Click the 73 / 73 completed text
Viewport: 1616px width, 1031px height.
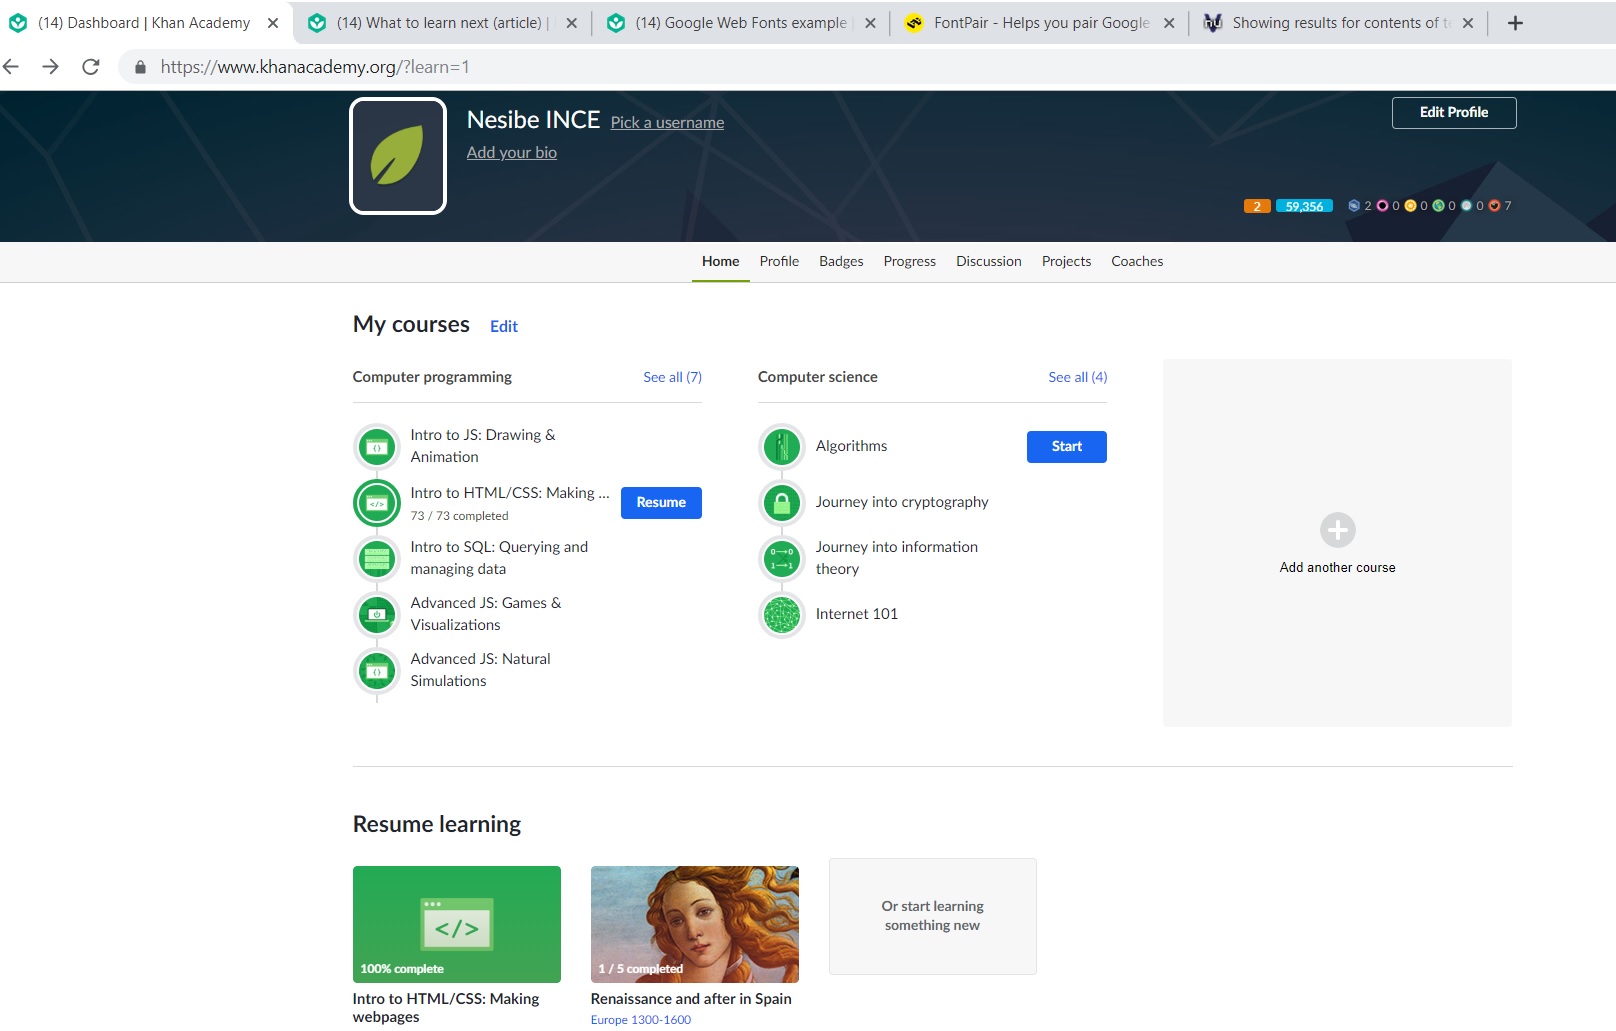coord(459,516)
